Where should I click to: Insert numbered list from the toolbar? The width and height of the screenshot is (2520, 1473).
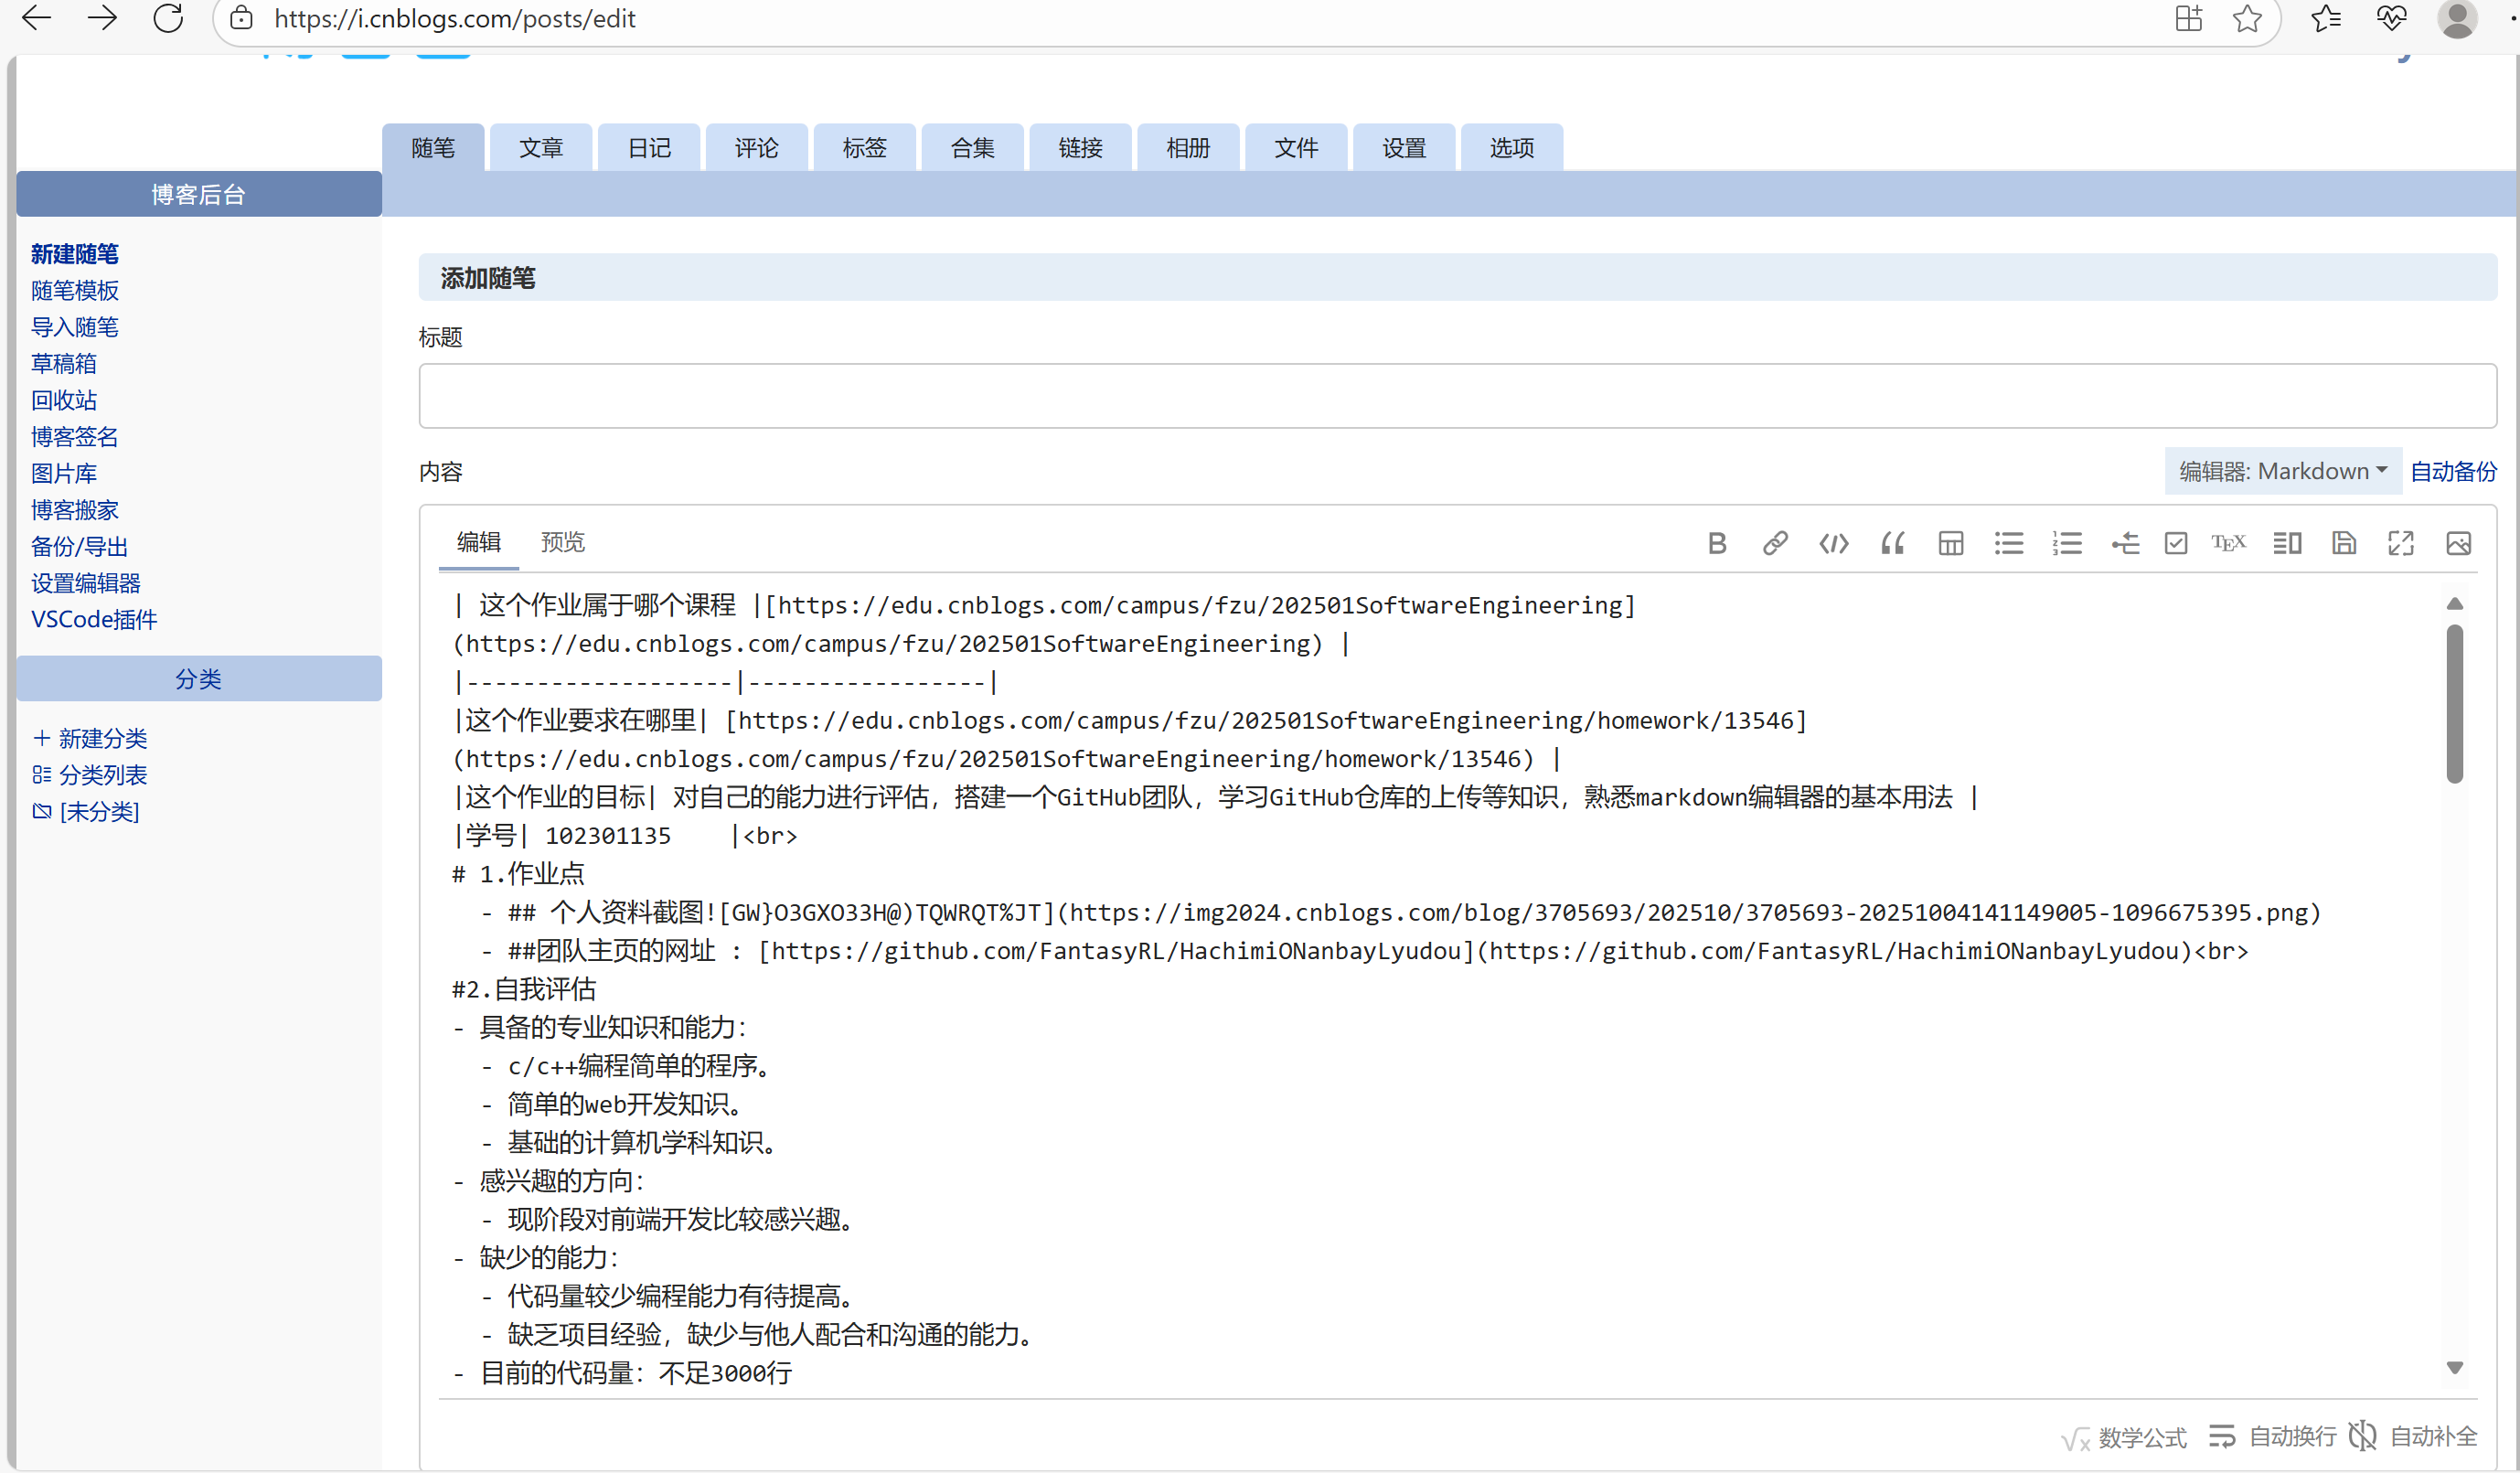[2067, 543]
